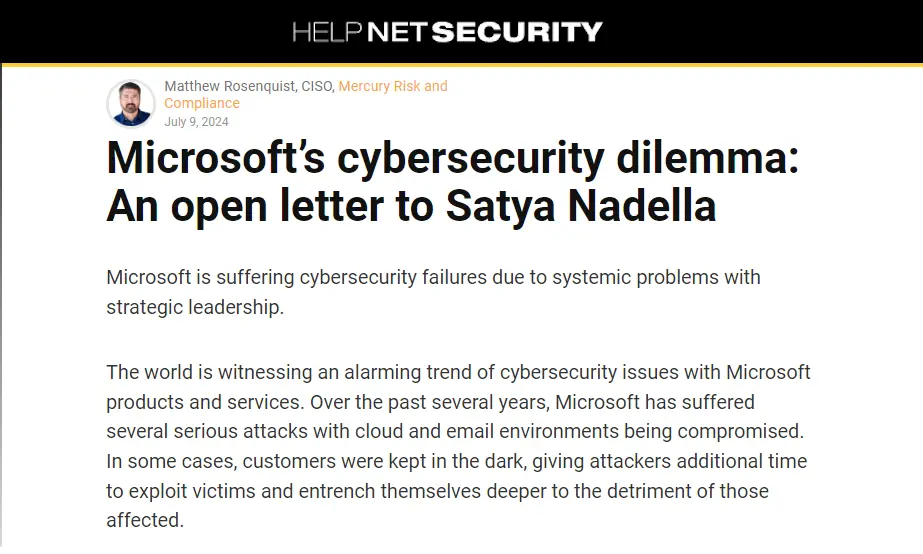Follow the Mercury Risk and Compliance link

pyautogui.click(x=306, y=94)
